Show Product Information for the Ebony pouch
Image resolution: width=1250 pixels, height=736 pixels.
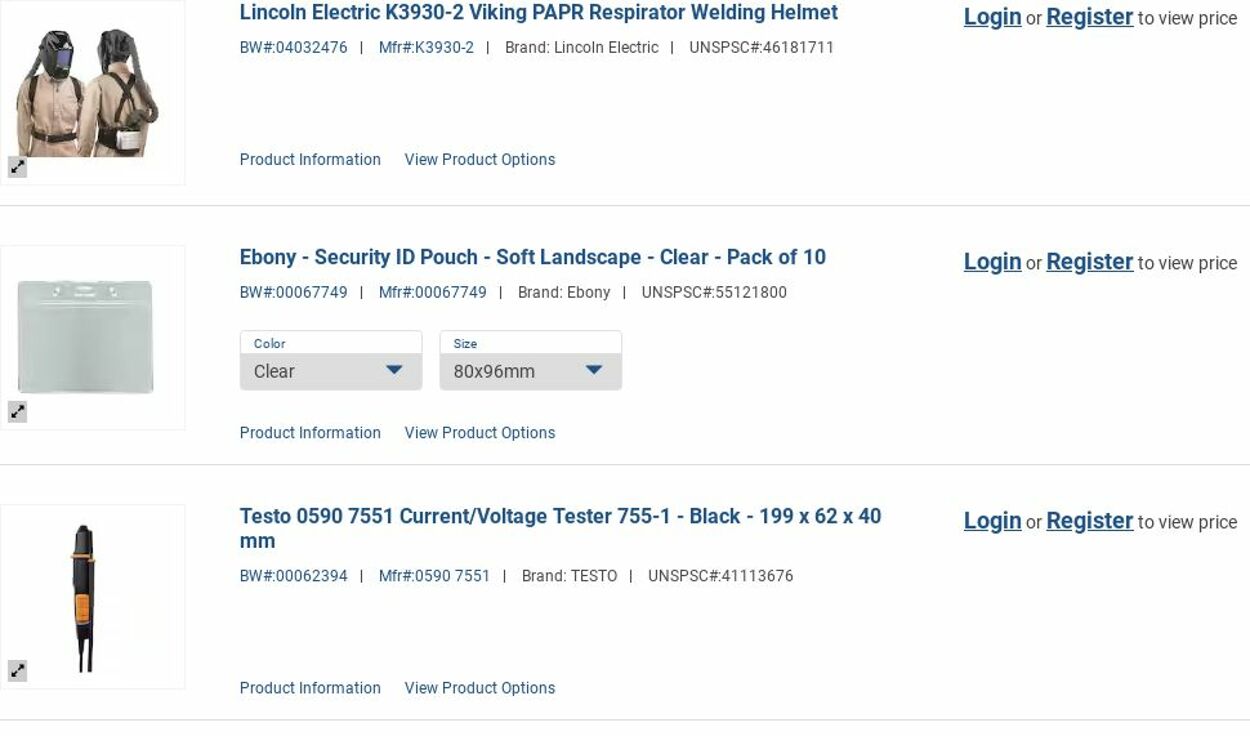point(310,433)
